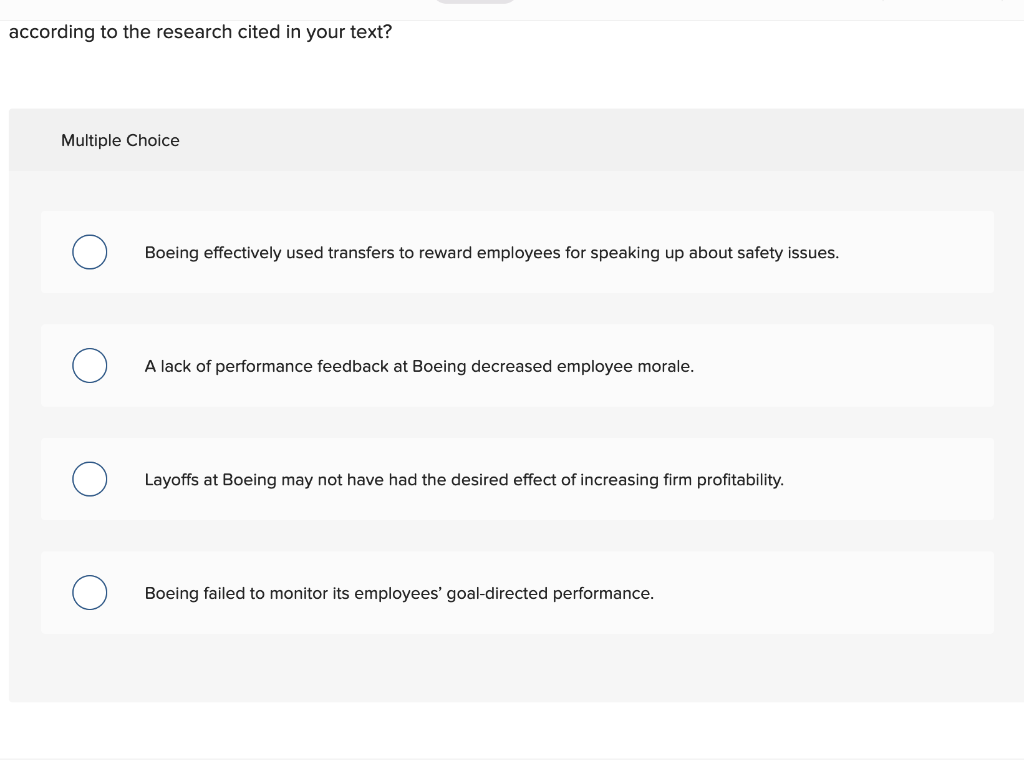Click the circle beside the final answer choice
This screenshot has width=1024, height=761.
pyautogui.click(x=89, y=592)
